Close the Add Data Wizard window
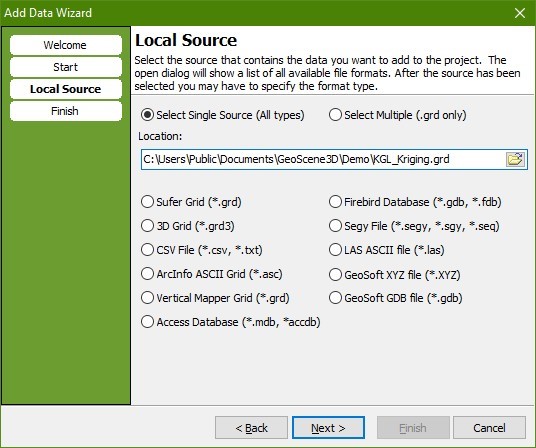 coord(520,13)
